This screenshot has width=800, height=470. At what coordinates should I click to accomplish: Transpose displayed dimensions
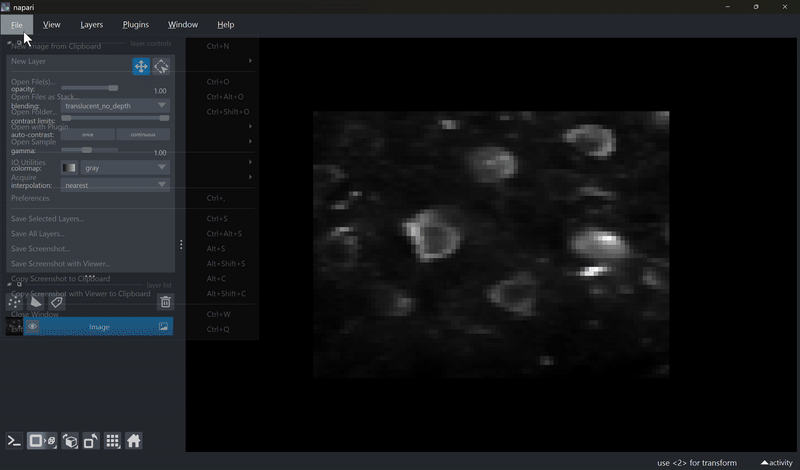coord(91,441)
